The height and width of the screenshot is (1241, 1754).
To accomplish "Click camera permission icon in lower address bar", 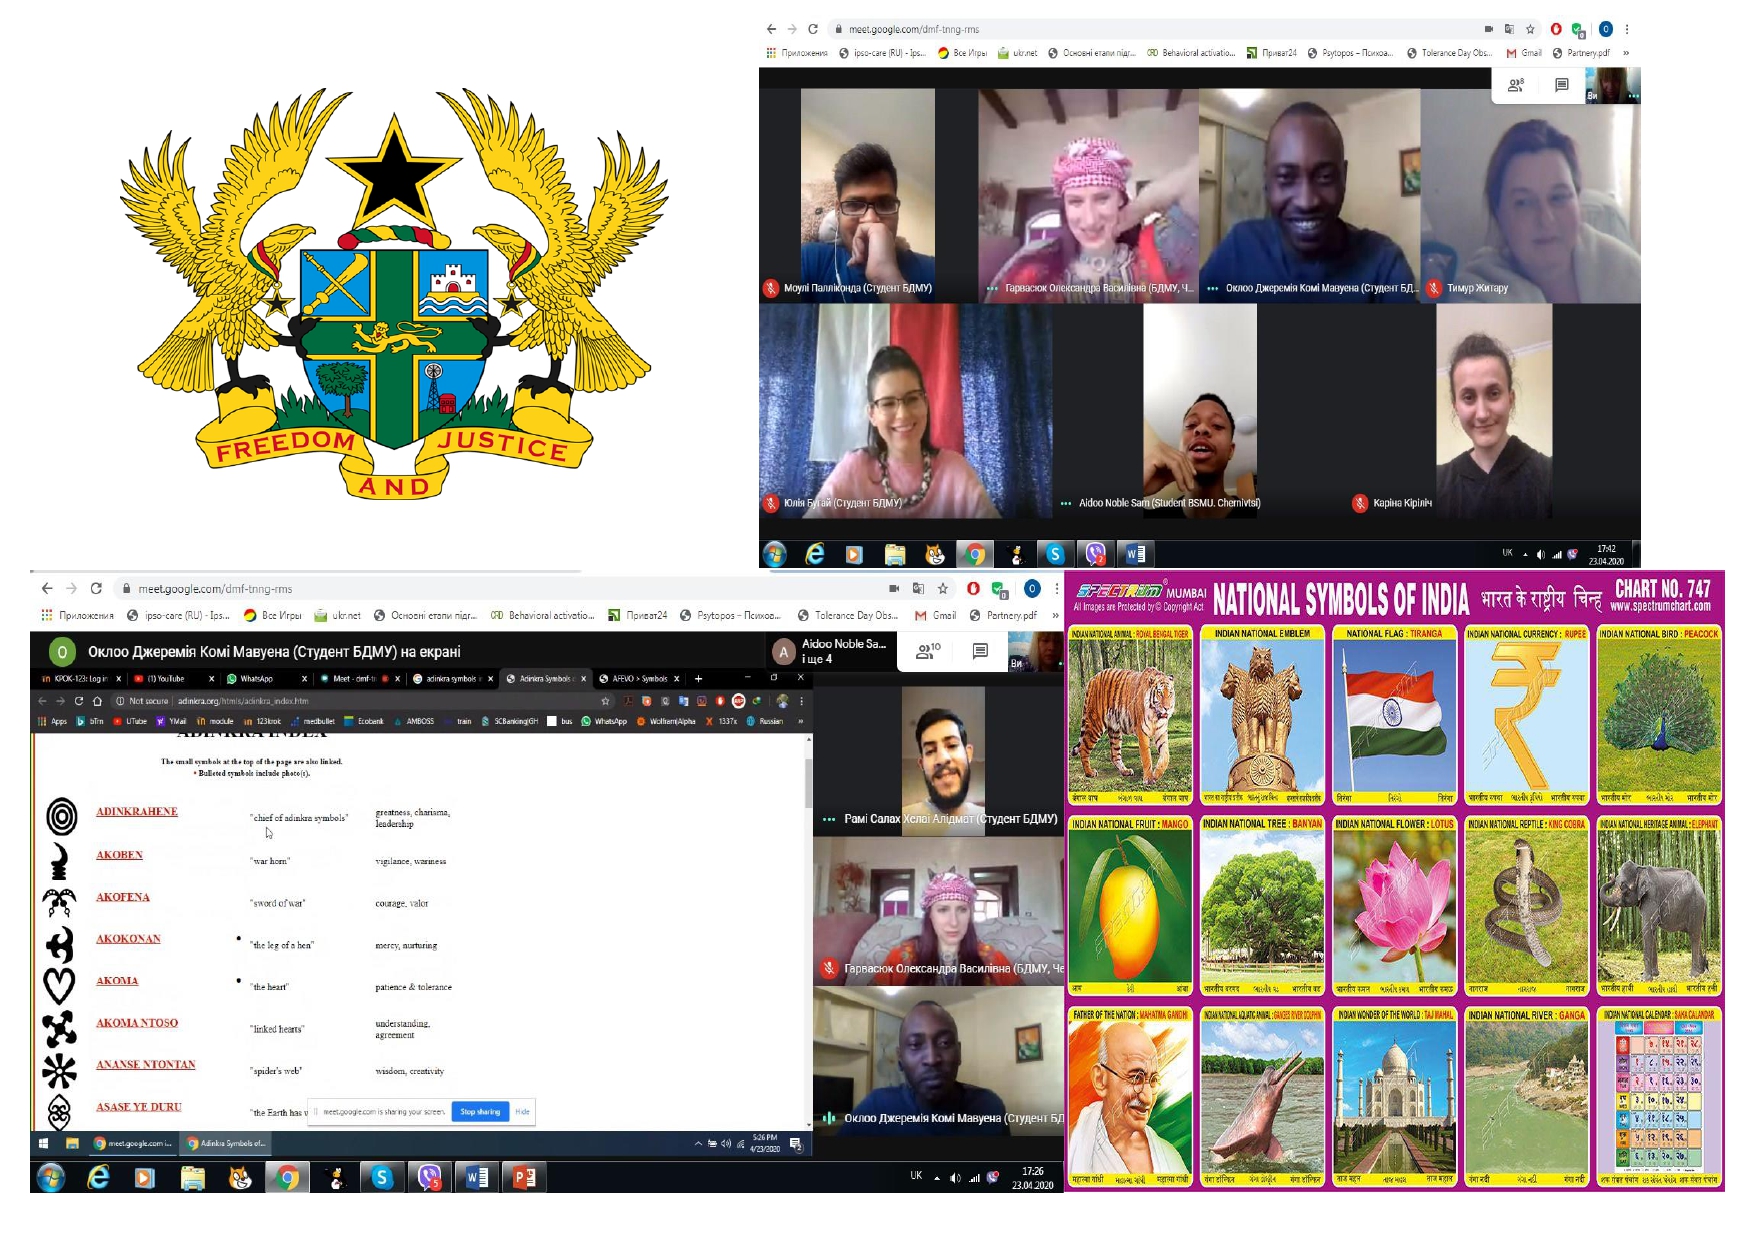I will pos(894,588).
